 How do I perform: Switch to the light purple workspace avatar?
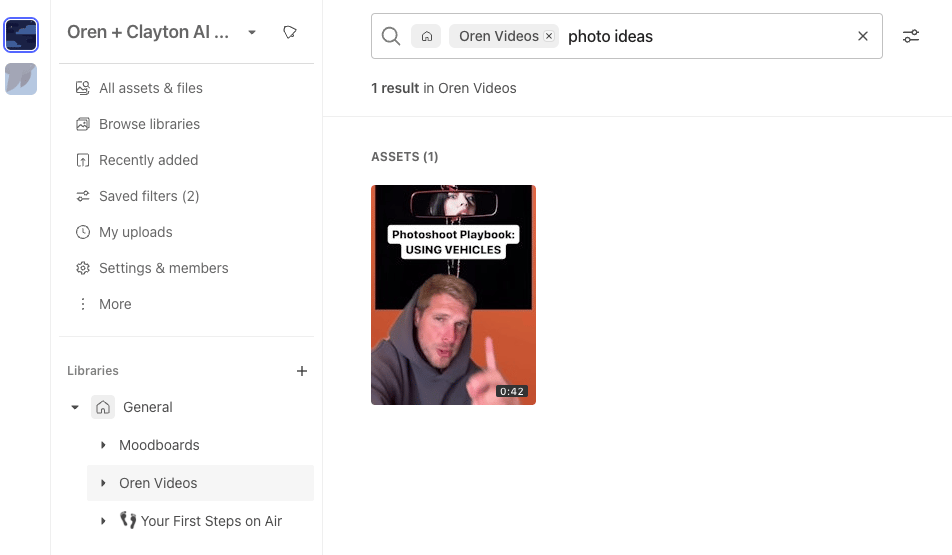point(21,79)
